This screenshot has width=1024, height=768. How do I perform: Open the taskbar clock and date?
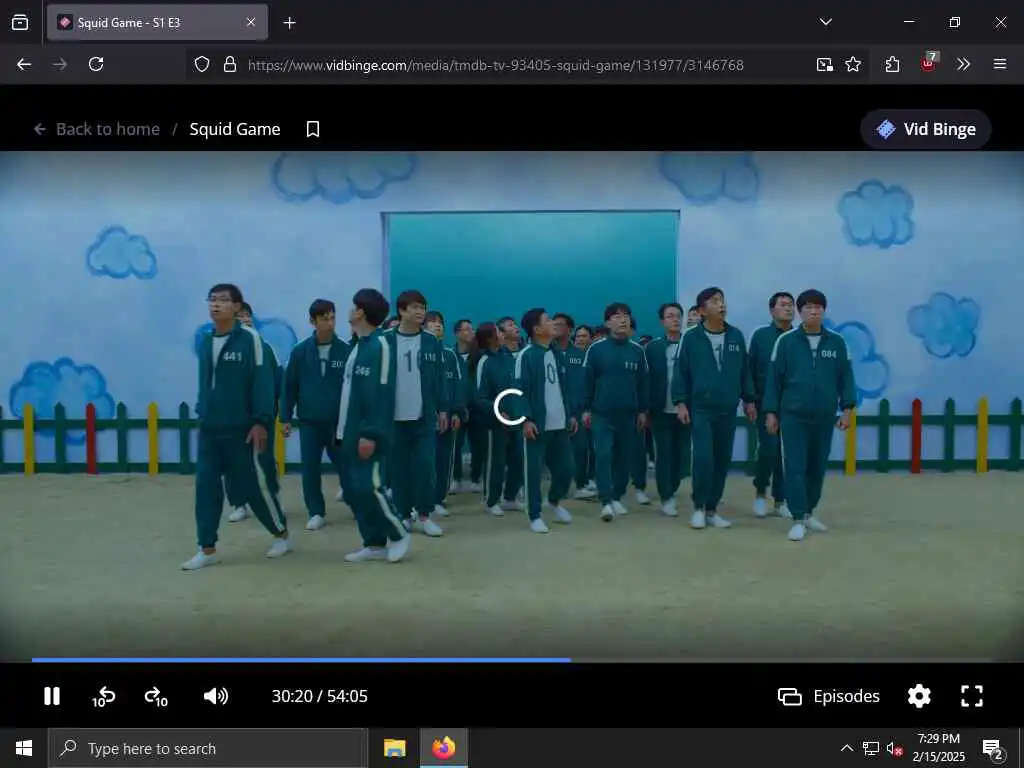coord(938,748)
